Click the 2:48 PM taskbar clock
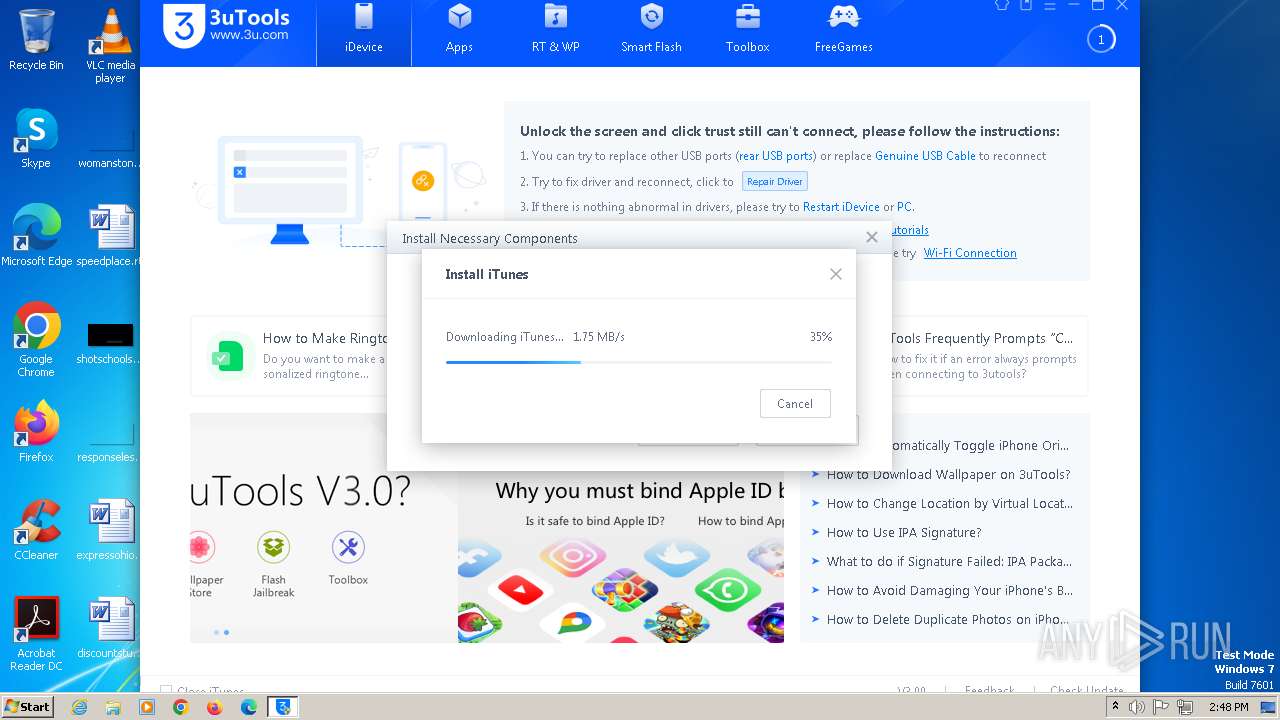 1228,707
